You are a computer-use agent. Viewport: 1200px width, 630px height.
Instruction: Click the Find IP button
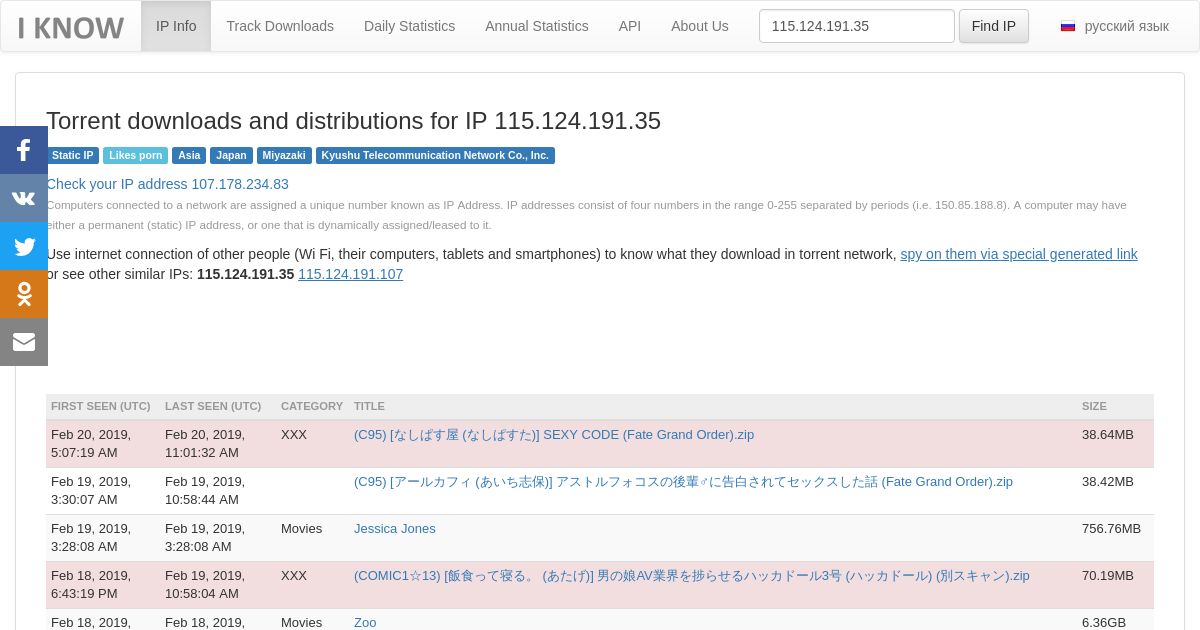click(x=994, y=26)
